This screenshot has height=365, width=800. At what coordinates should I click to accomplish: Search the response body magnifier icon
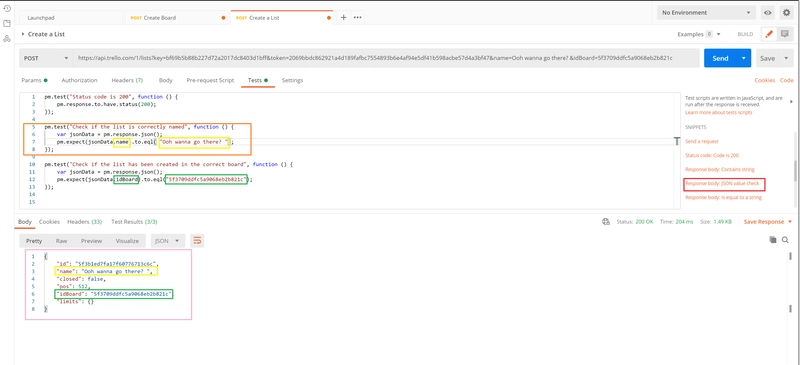point(785,239)
